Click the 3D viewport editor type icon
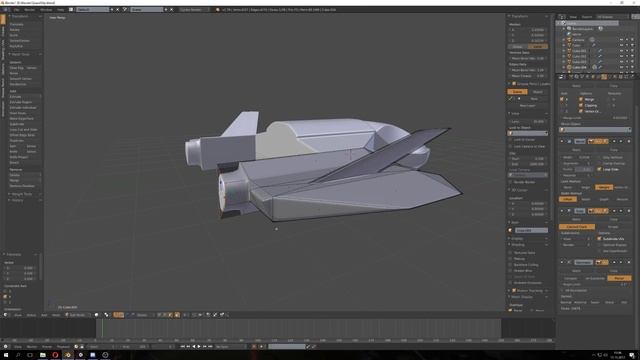This screenshot has width=640, height=360. (5, 315)
